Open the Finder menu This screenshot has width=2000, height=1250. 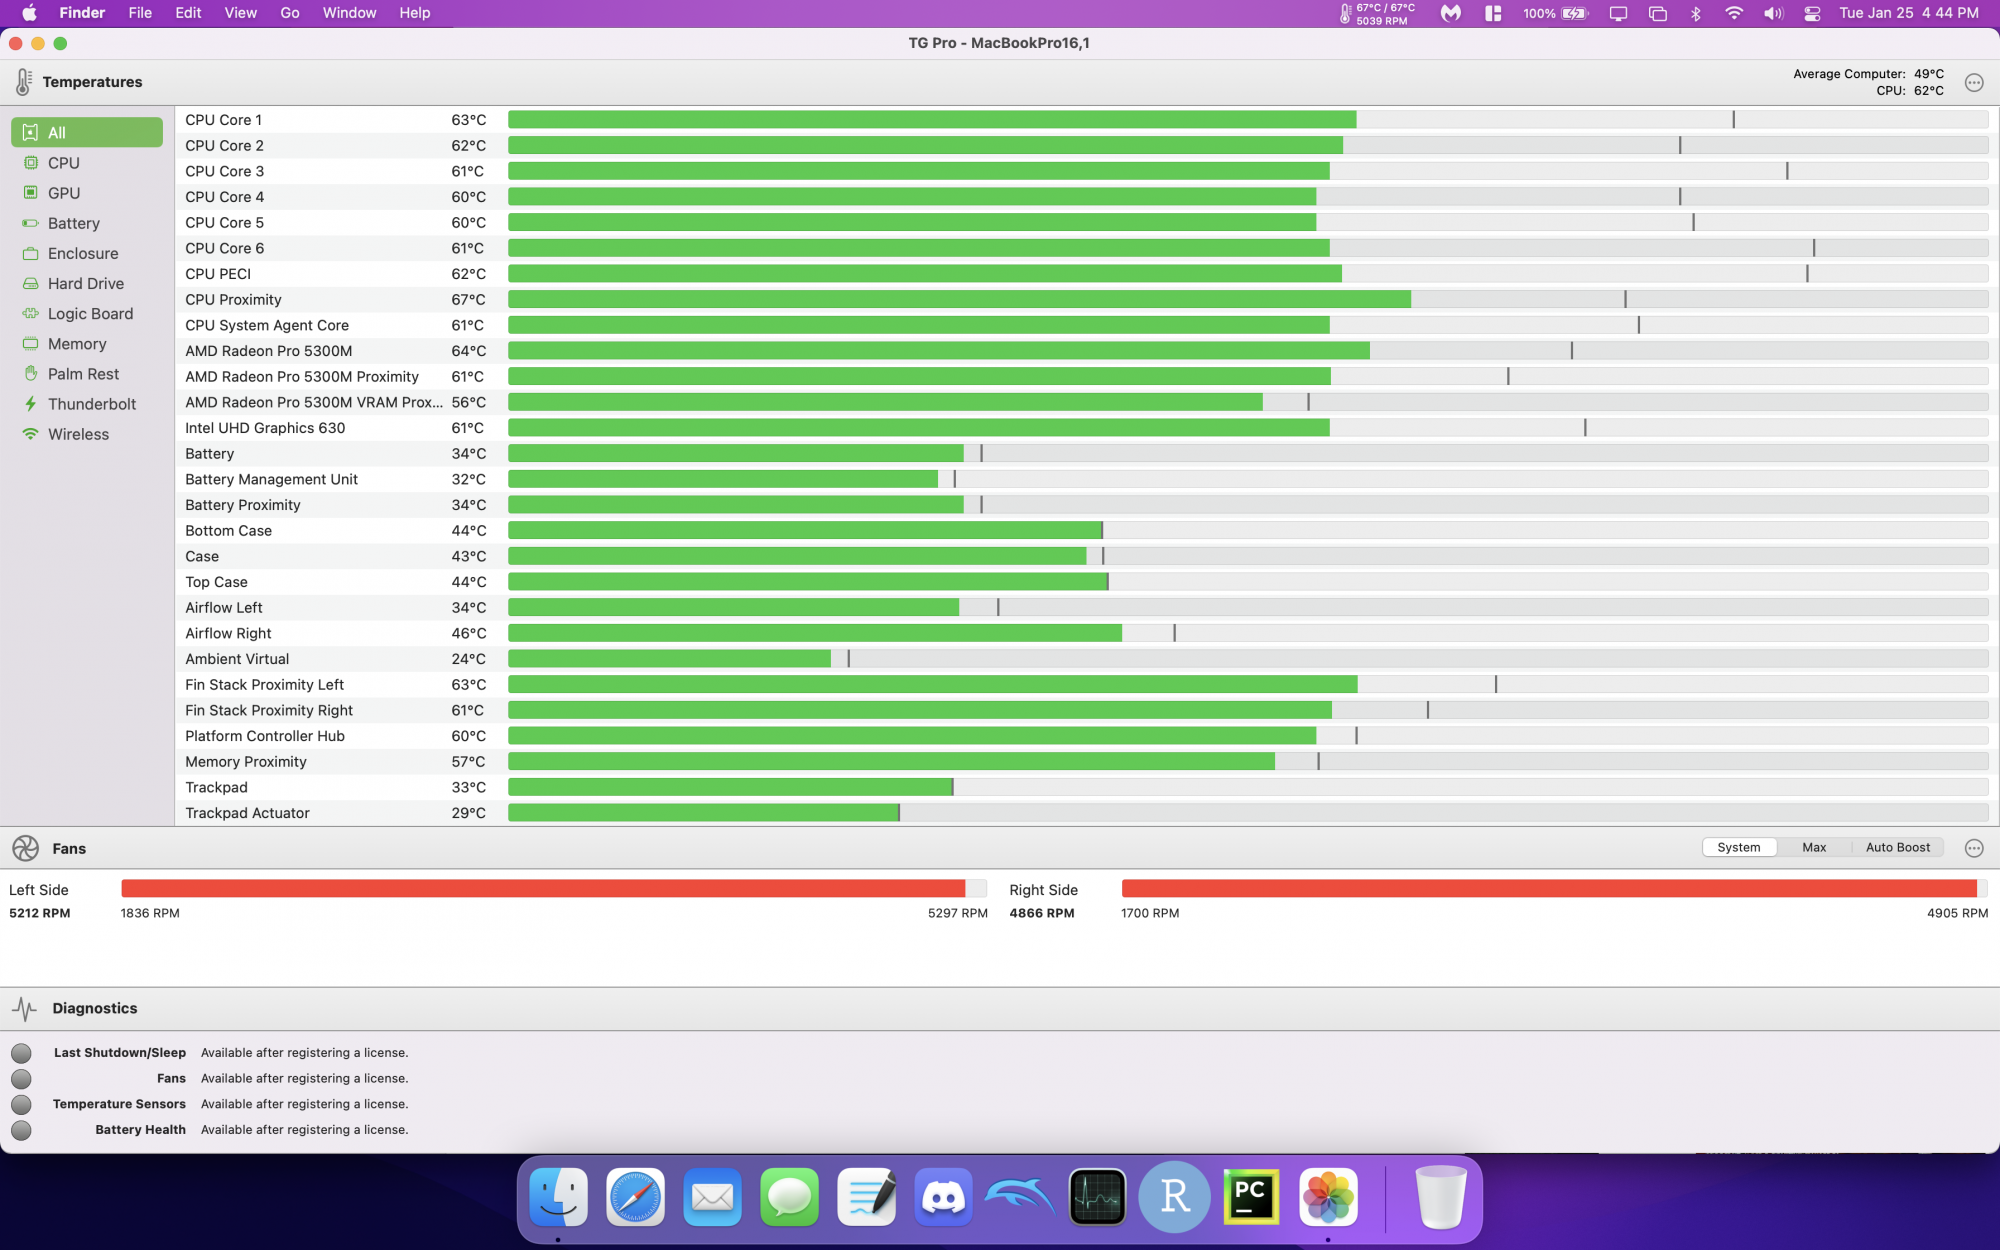[82, 13]
